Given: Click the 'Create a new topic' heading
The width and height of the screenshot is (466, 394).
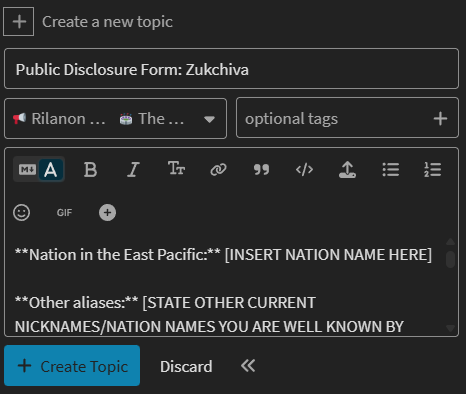Looking at the screenshot, I should pos(107,22).
